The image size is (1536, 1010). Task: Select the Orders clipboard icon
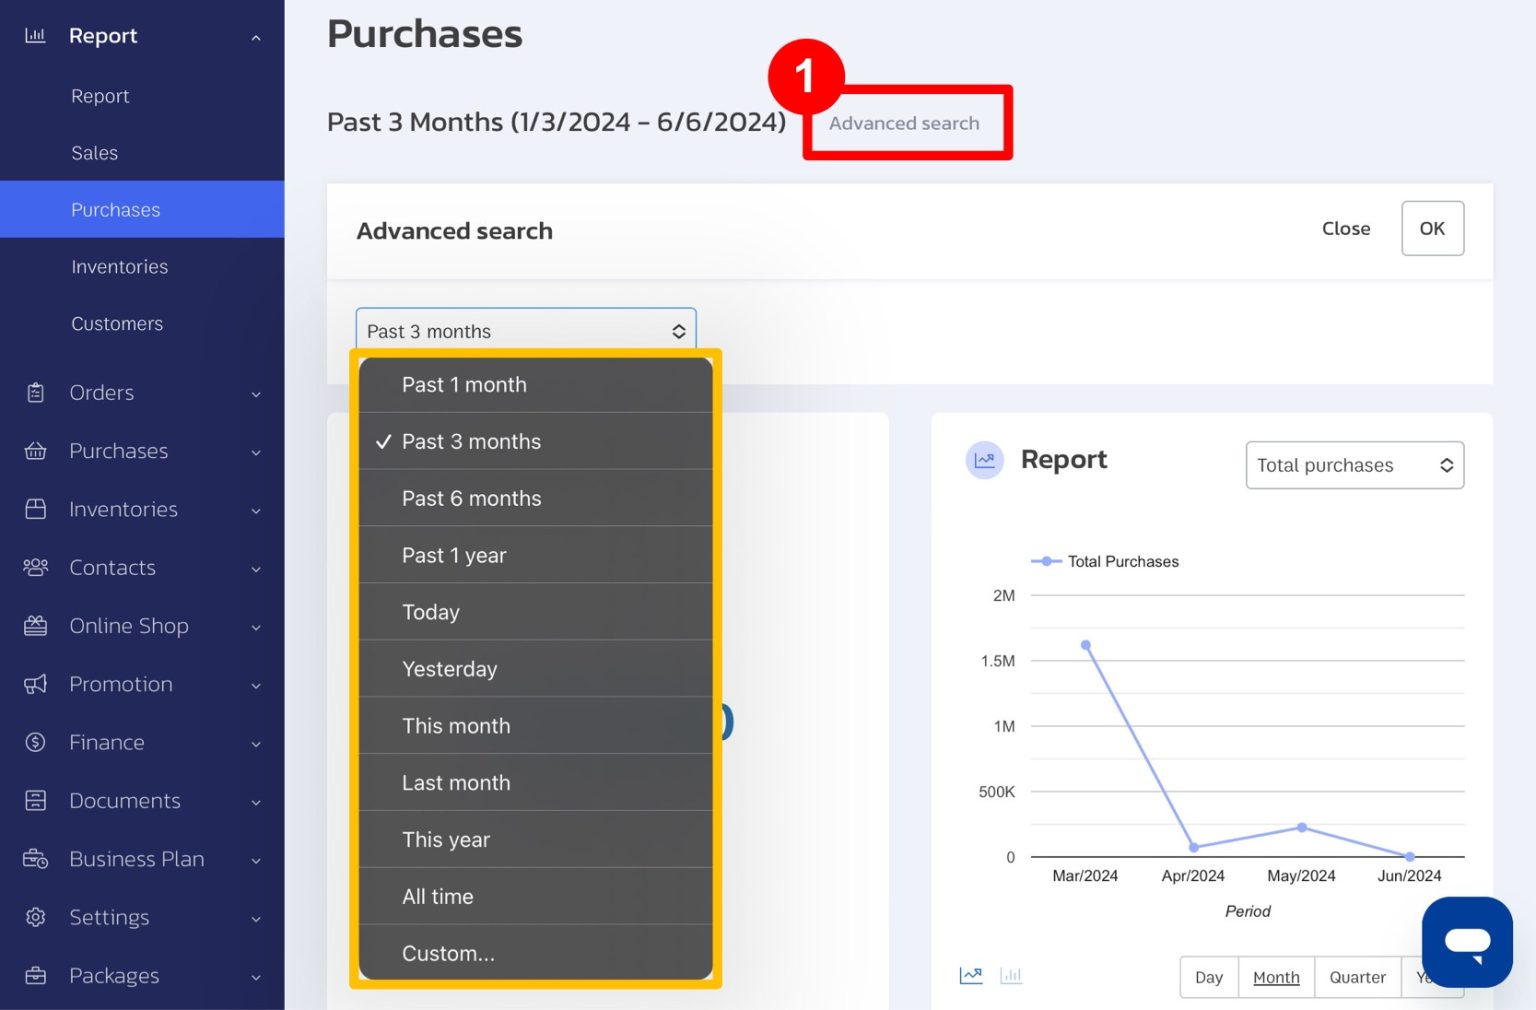36,392
